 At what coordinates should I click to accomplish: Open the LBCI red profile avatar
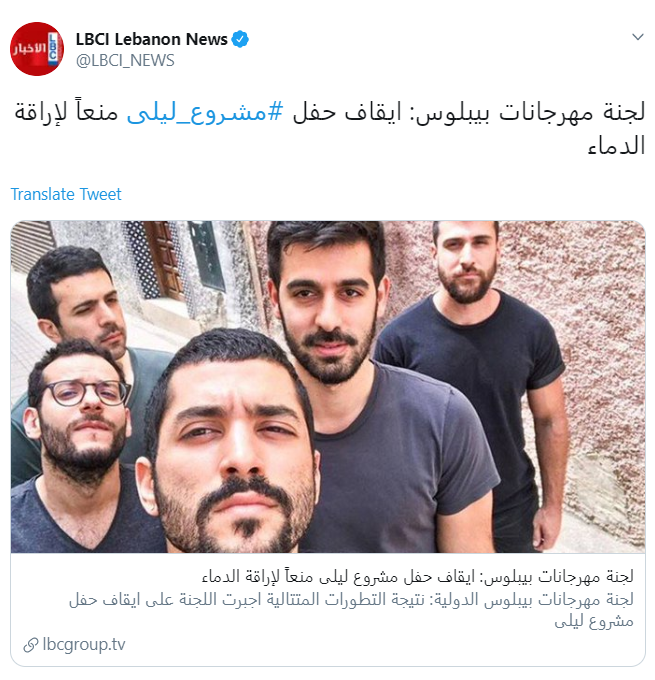pos(37,49)
